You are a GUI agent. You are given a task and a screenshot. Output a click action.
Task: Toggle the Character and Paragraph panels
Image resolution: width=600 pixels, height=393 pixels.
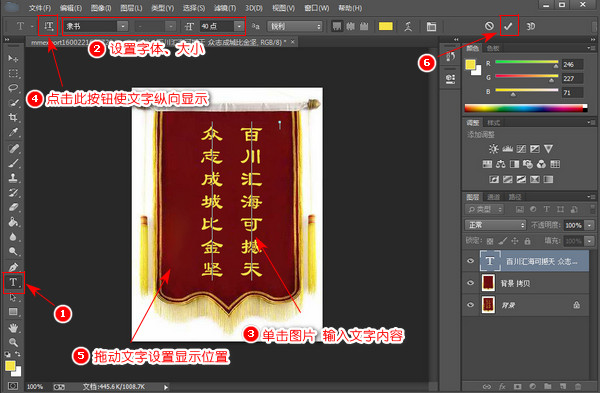pyautogui.click(x=431, y=26)
